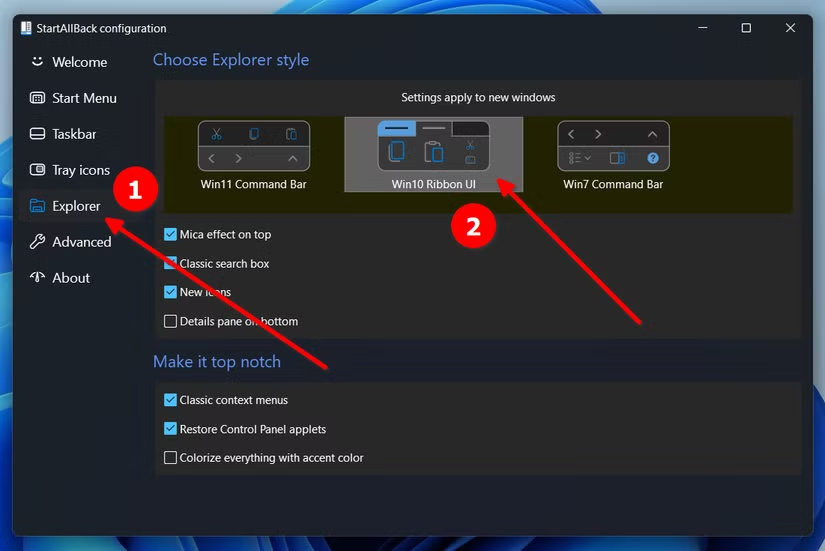Uncheck Restore Control Panel applets
The width and height of the screenshot is (825, 551).
pyautogui.click(x=170, y=429)
